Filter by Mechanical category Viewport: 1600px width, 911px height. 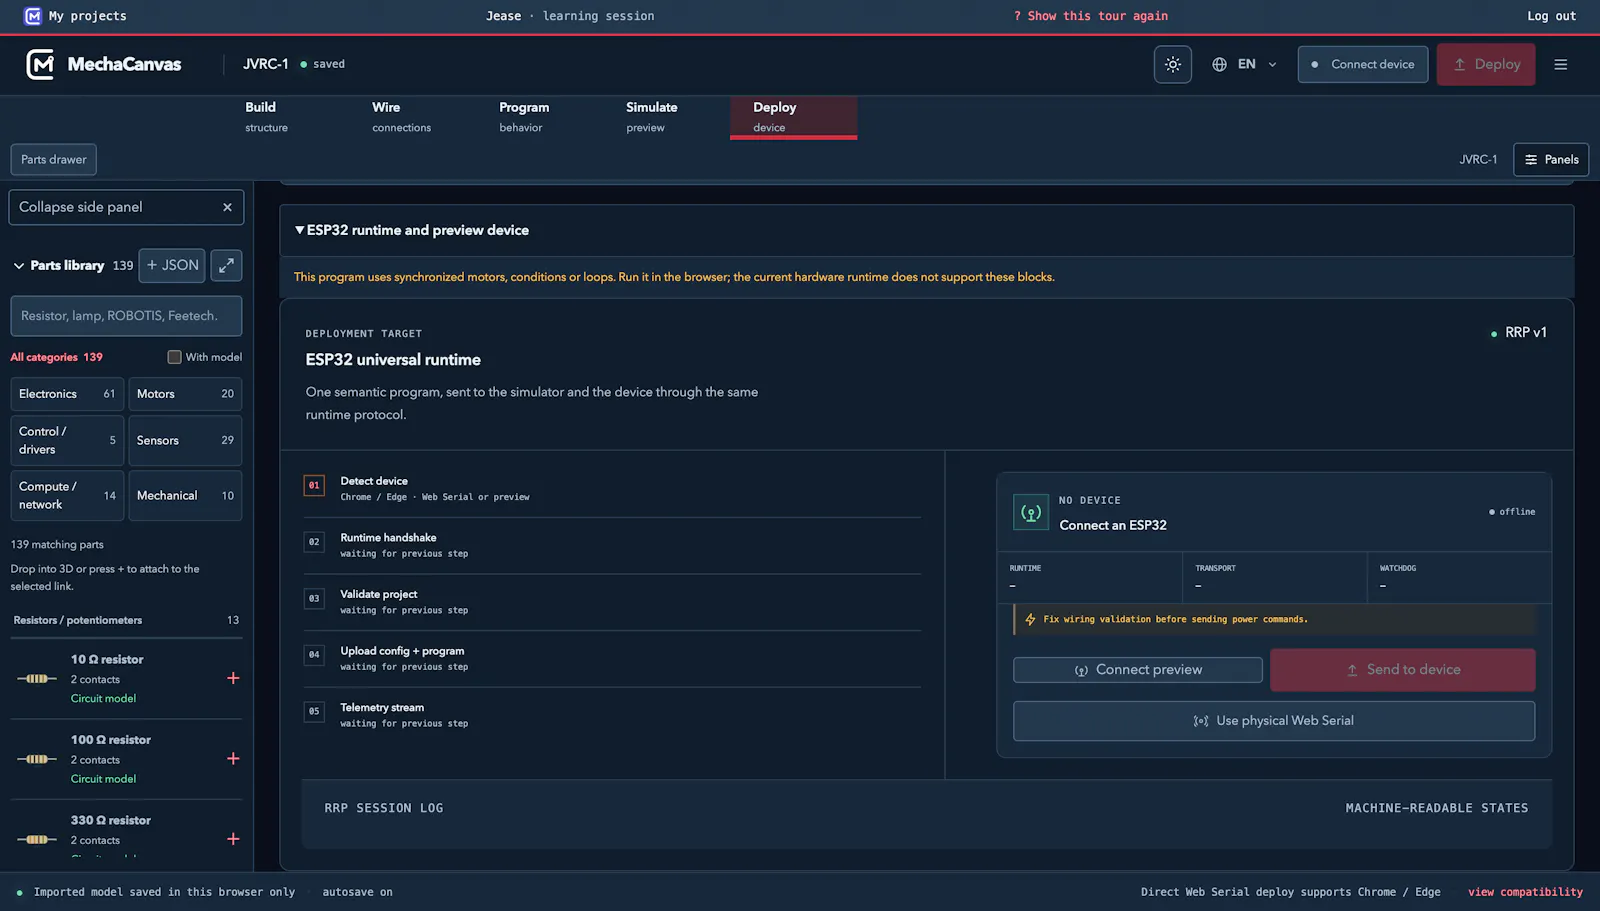[x=185, y=495]
